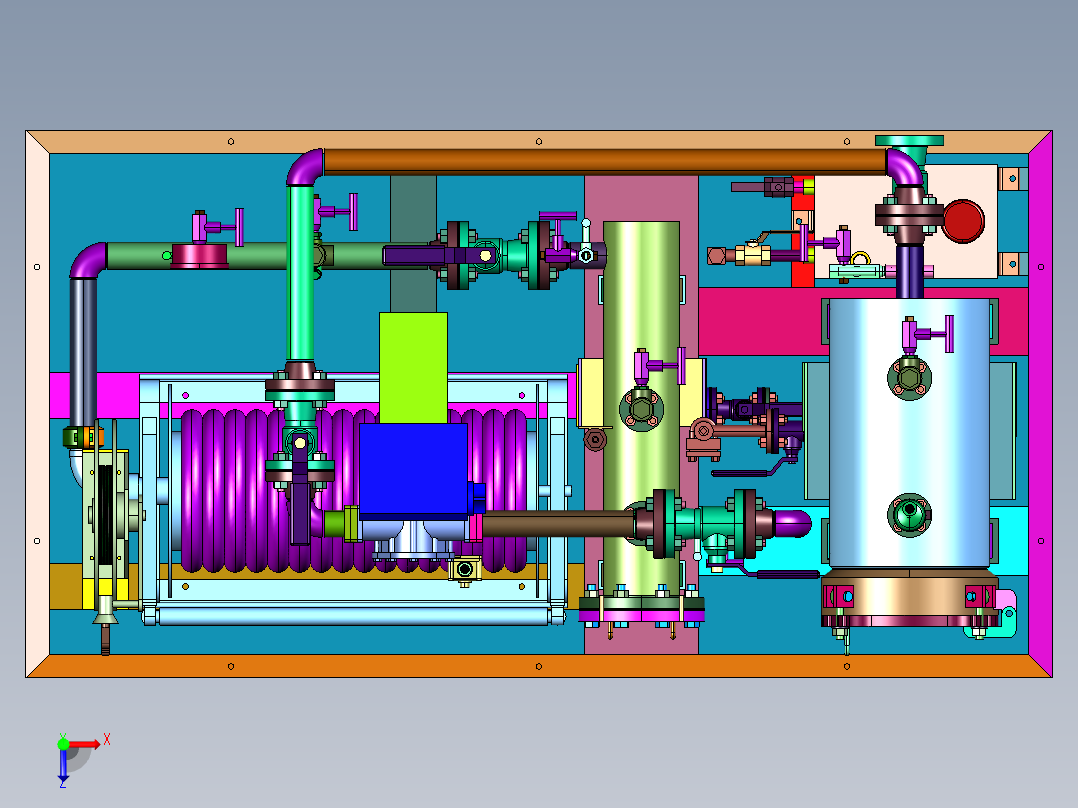Select the large light-blue cylindrical tank

[909, 433]
